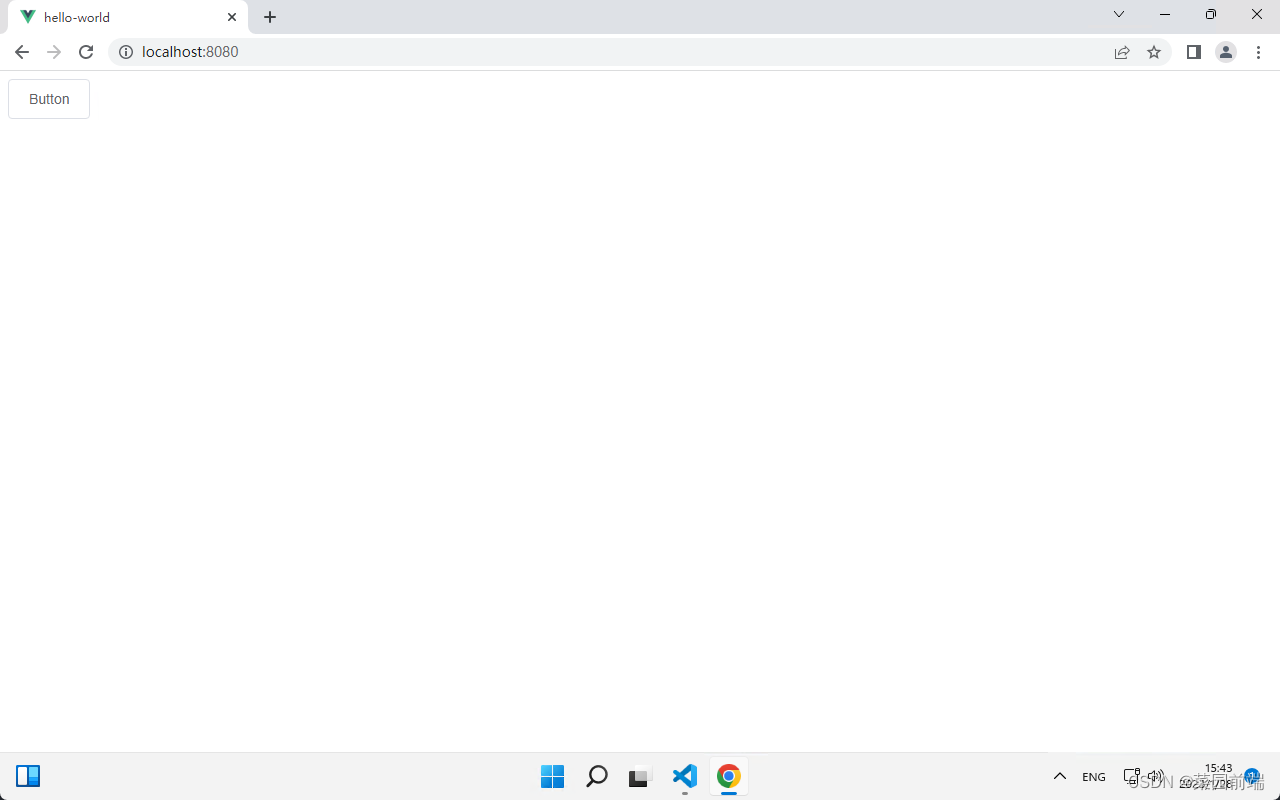Open the site information panel
Viewport: 1280px width, 800px height.
point(126,52)
